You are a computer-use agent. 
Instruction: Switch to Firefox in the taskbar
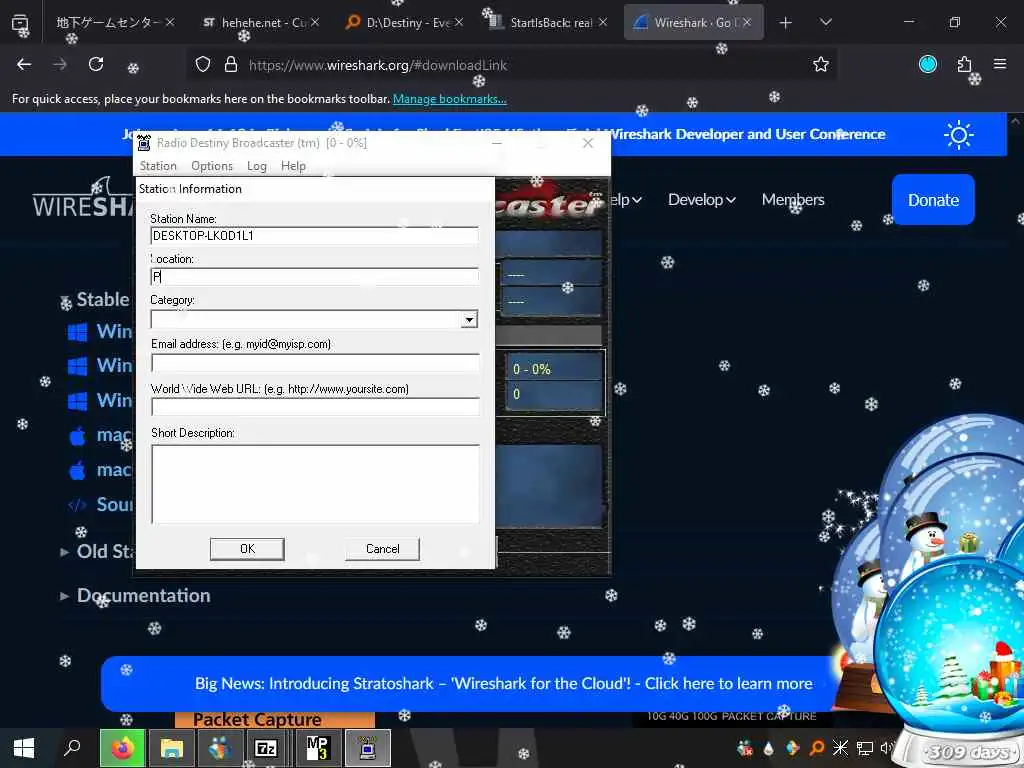pos(122,748)
